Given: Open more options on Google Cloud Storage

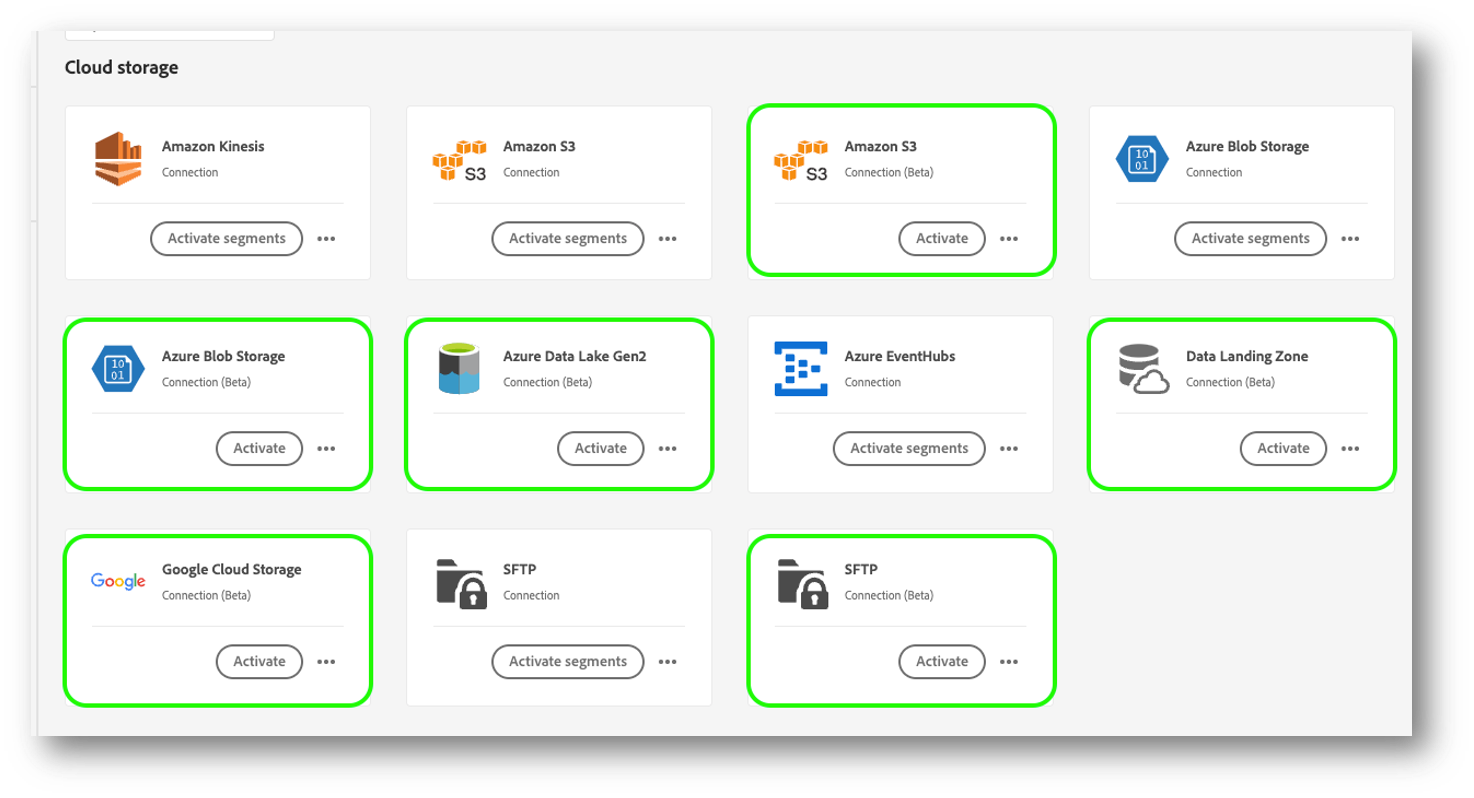Looking at the screenshot, I should (326, 661).
